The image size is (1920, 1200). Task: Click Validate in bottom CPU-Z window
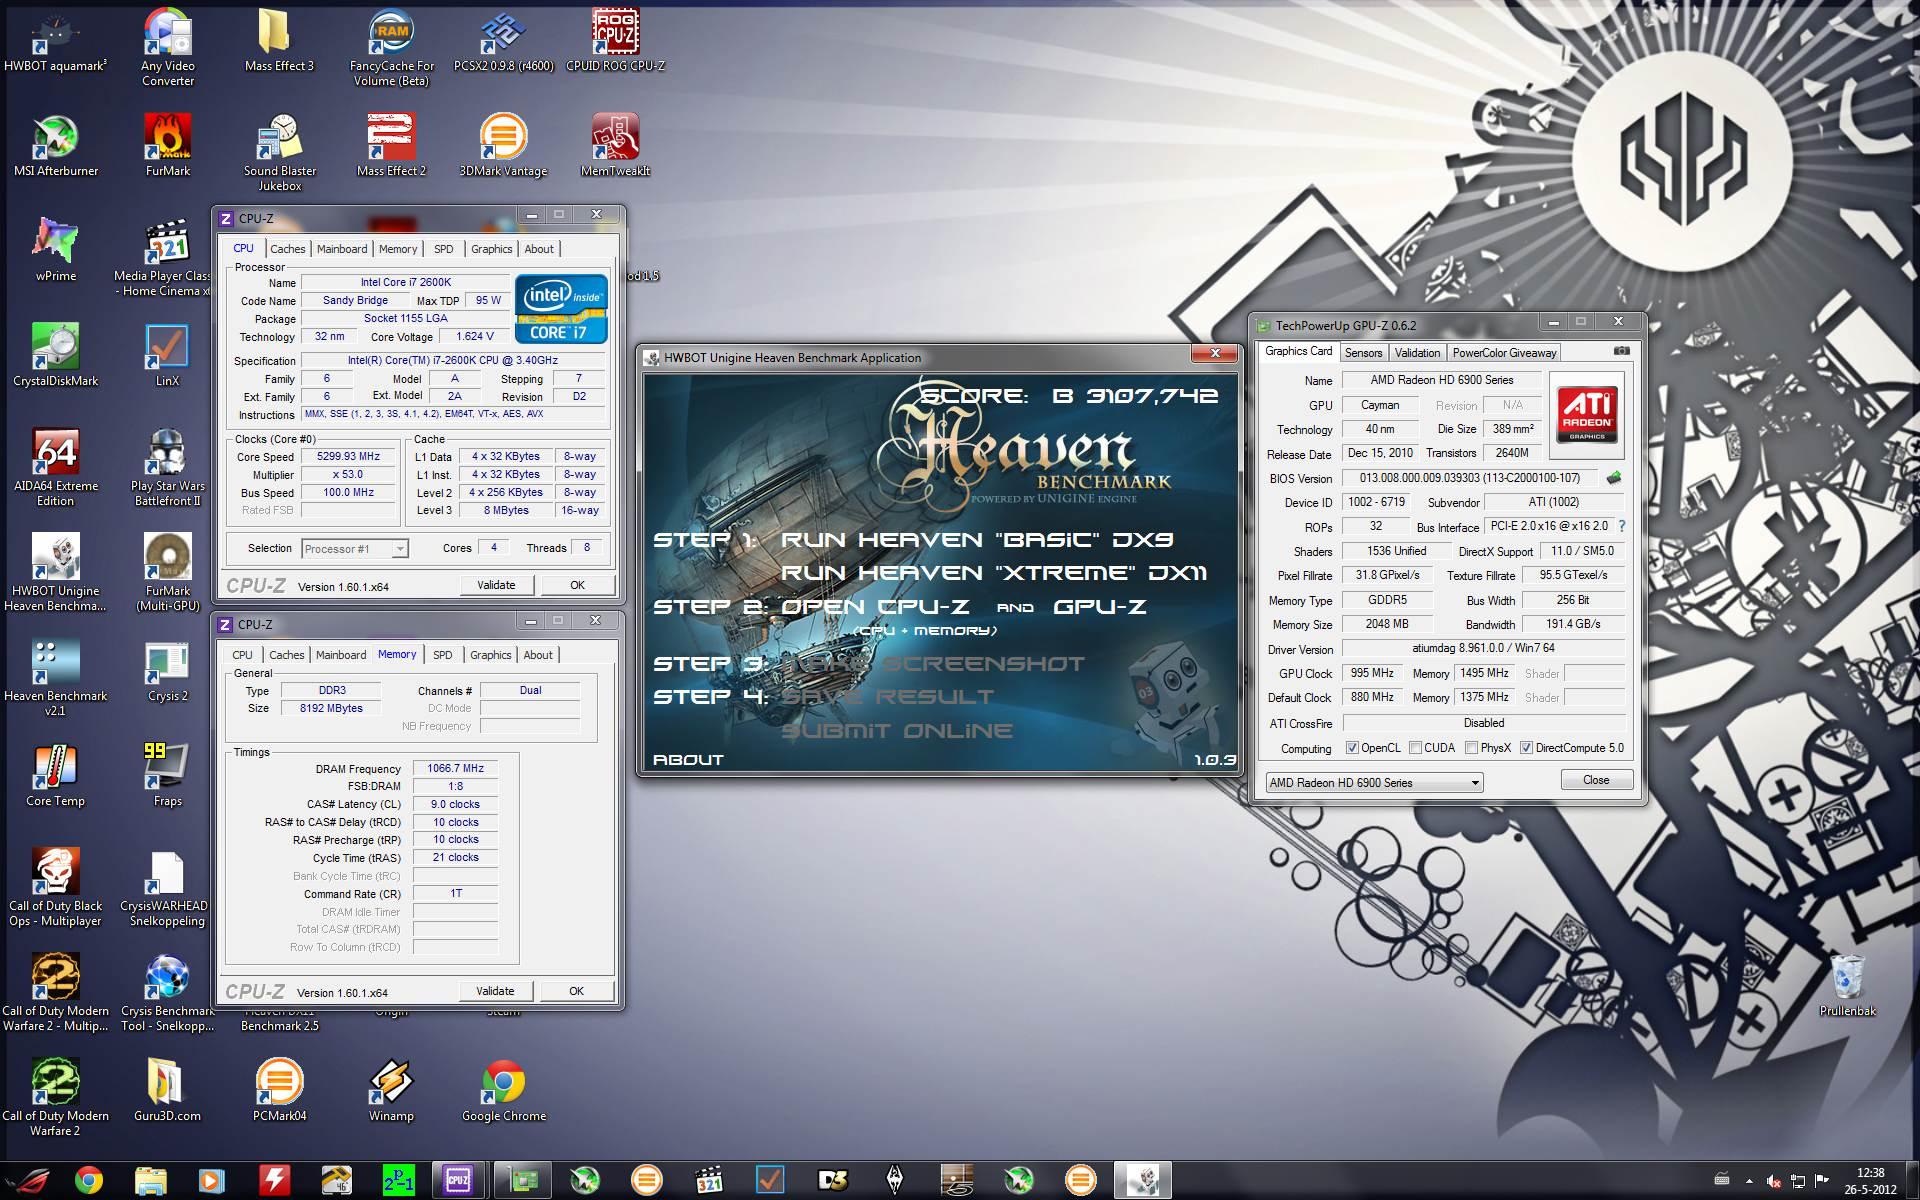[x=495, y=991]
